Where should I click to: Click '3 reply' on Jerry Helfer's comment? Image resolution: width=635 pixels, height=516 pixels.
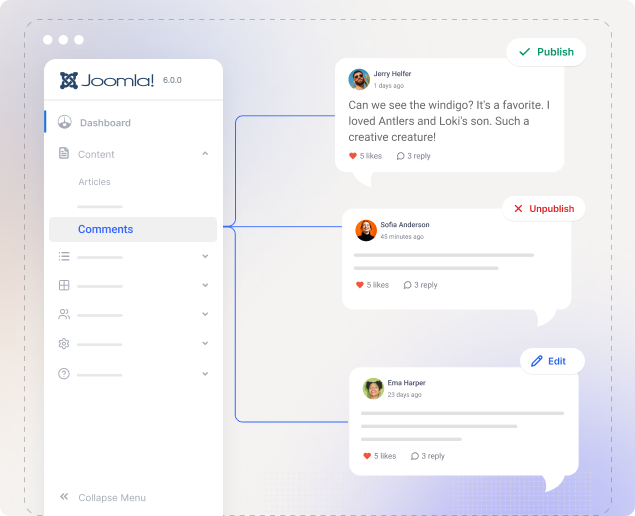[419, 156]
